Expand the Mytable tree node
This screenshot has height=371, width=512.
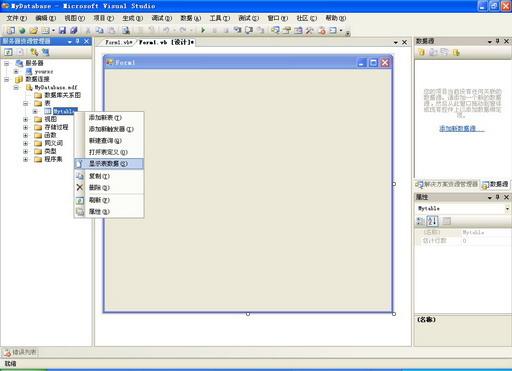click(x=35, y=111)
